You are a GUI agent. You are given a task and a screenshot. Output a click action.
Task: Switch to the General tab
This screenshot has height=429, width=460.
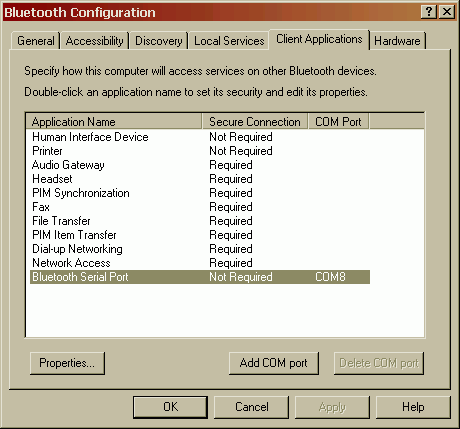pyautogui.click(x=36, y=41)
